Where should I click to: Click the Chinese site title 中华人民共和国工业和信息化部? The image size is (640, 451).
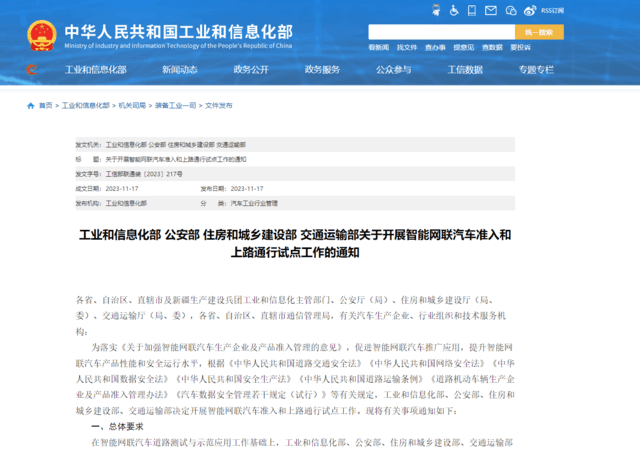point(178,32)
